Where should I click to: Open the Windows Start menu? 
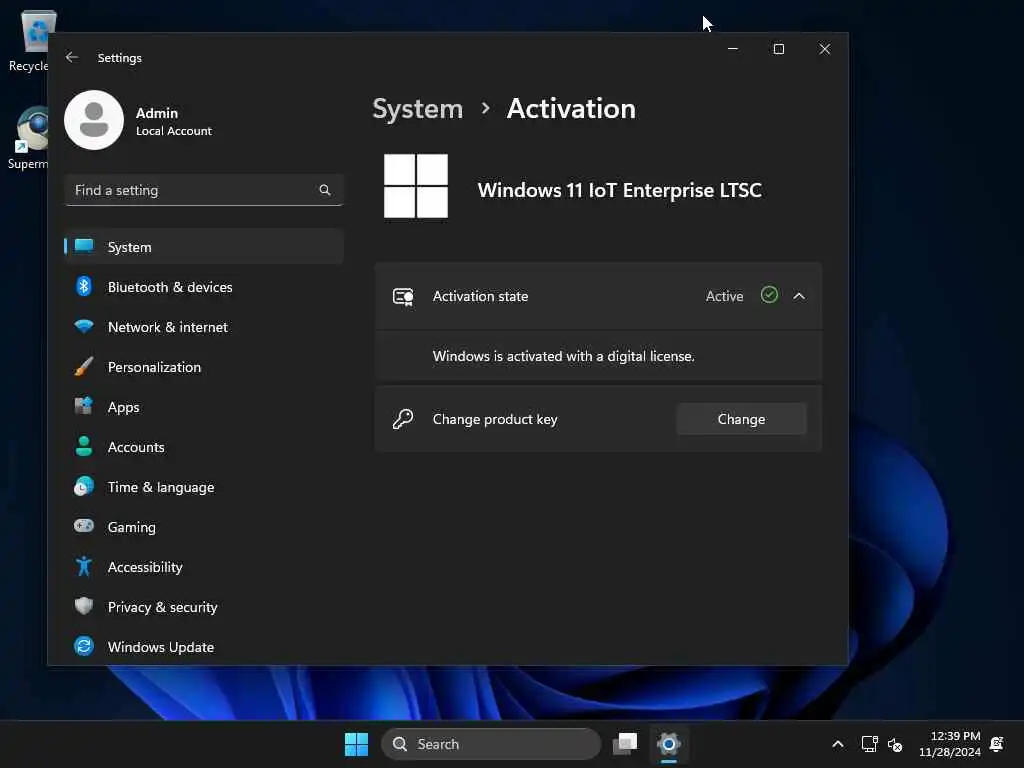tap(356, 744)
